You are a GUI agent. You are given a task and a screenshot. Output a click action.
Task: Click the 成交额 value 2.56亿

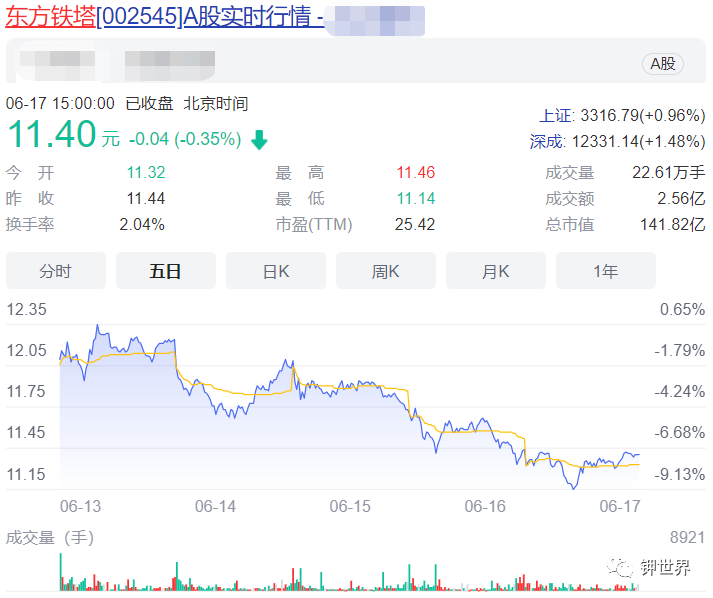(x=681, y=199)
